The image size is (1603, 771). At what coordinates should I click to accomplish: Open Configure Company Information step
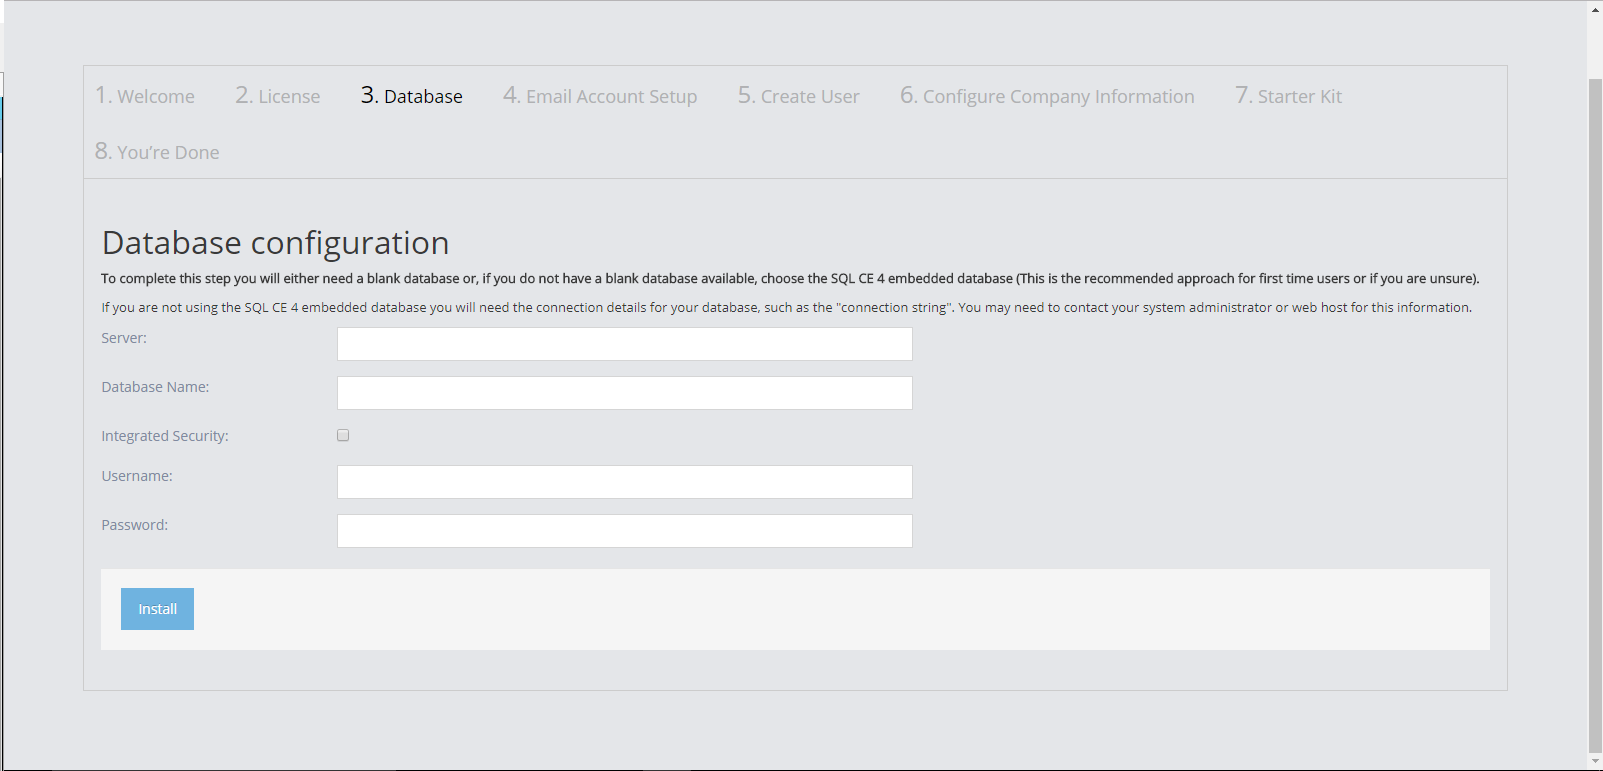pyautogui.click(x=1047, y=96)
